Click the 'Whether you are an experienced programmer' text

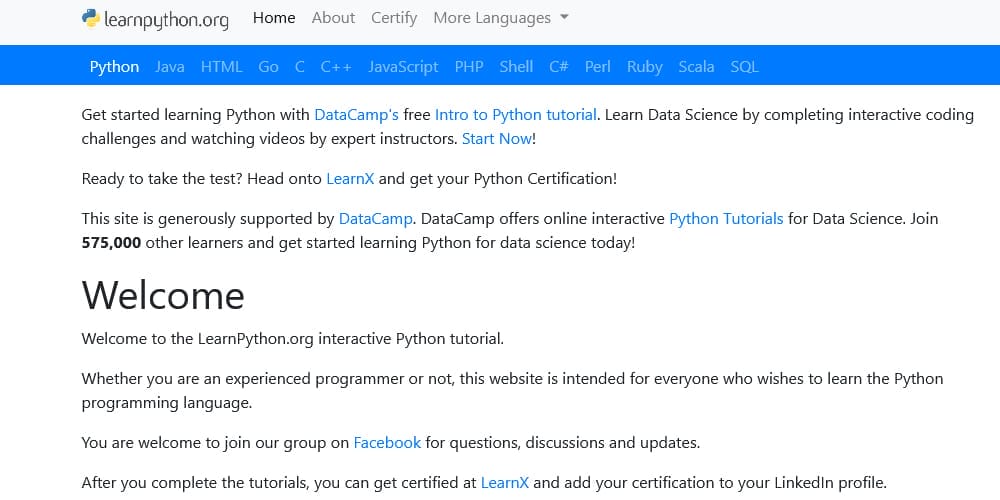[512, 391]
